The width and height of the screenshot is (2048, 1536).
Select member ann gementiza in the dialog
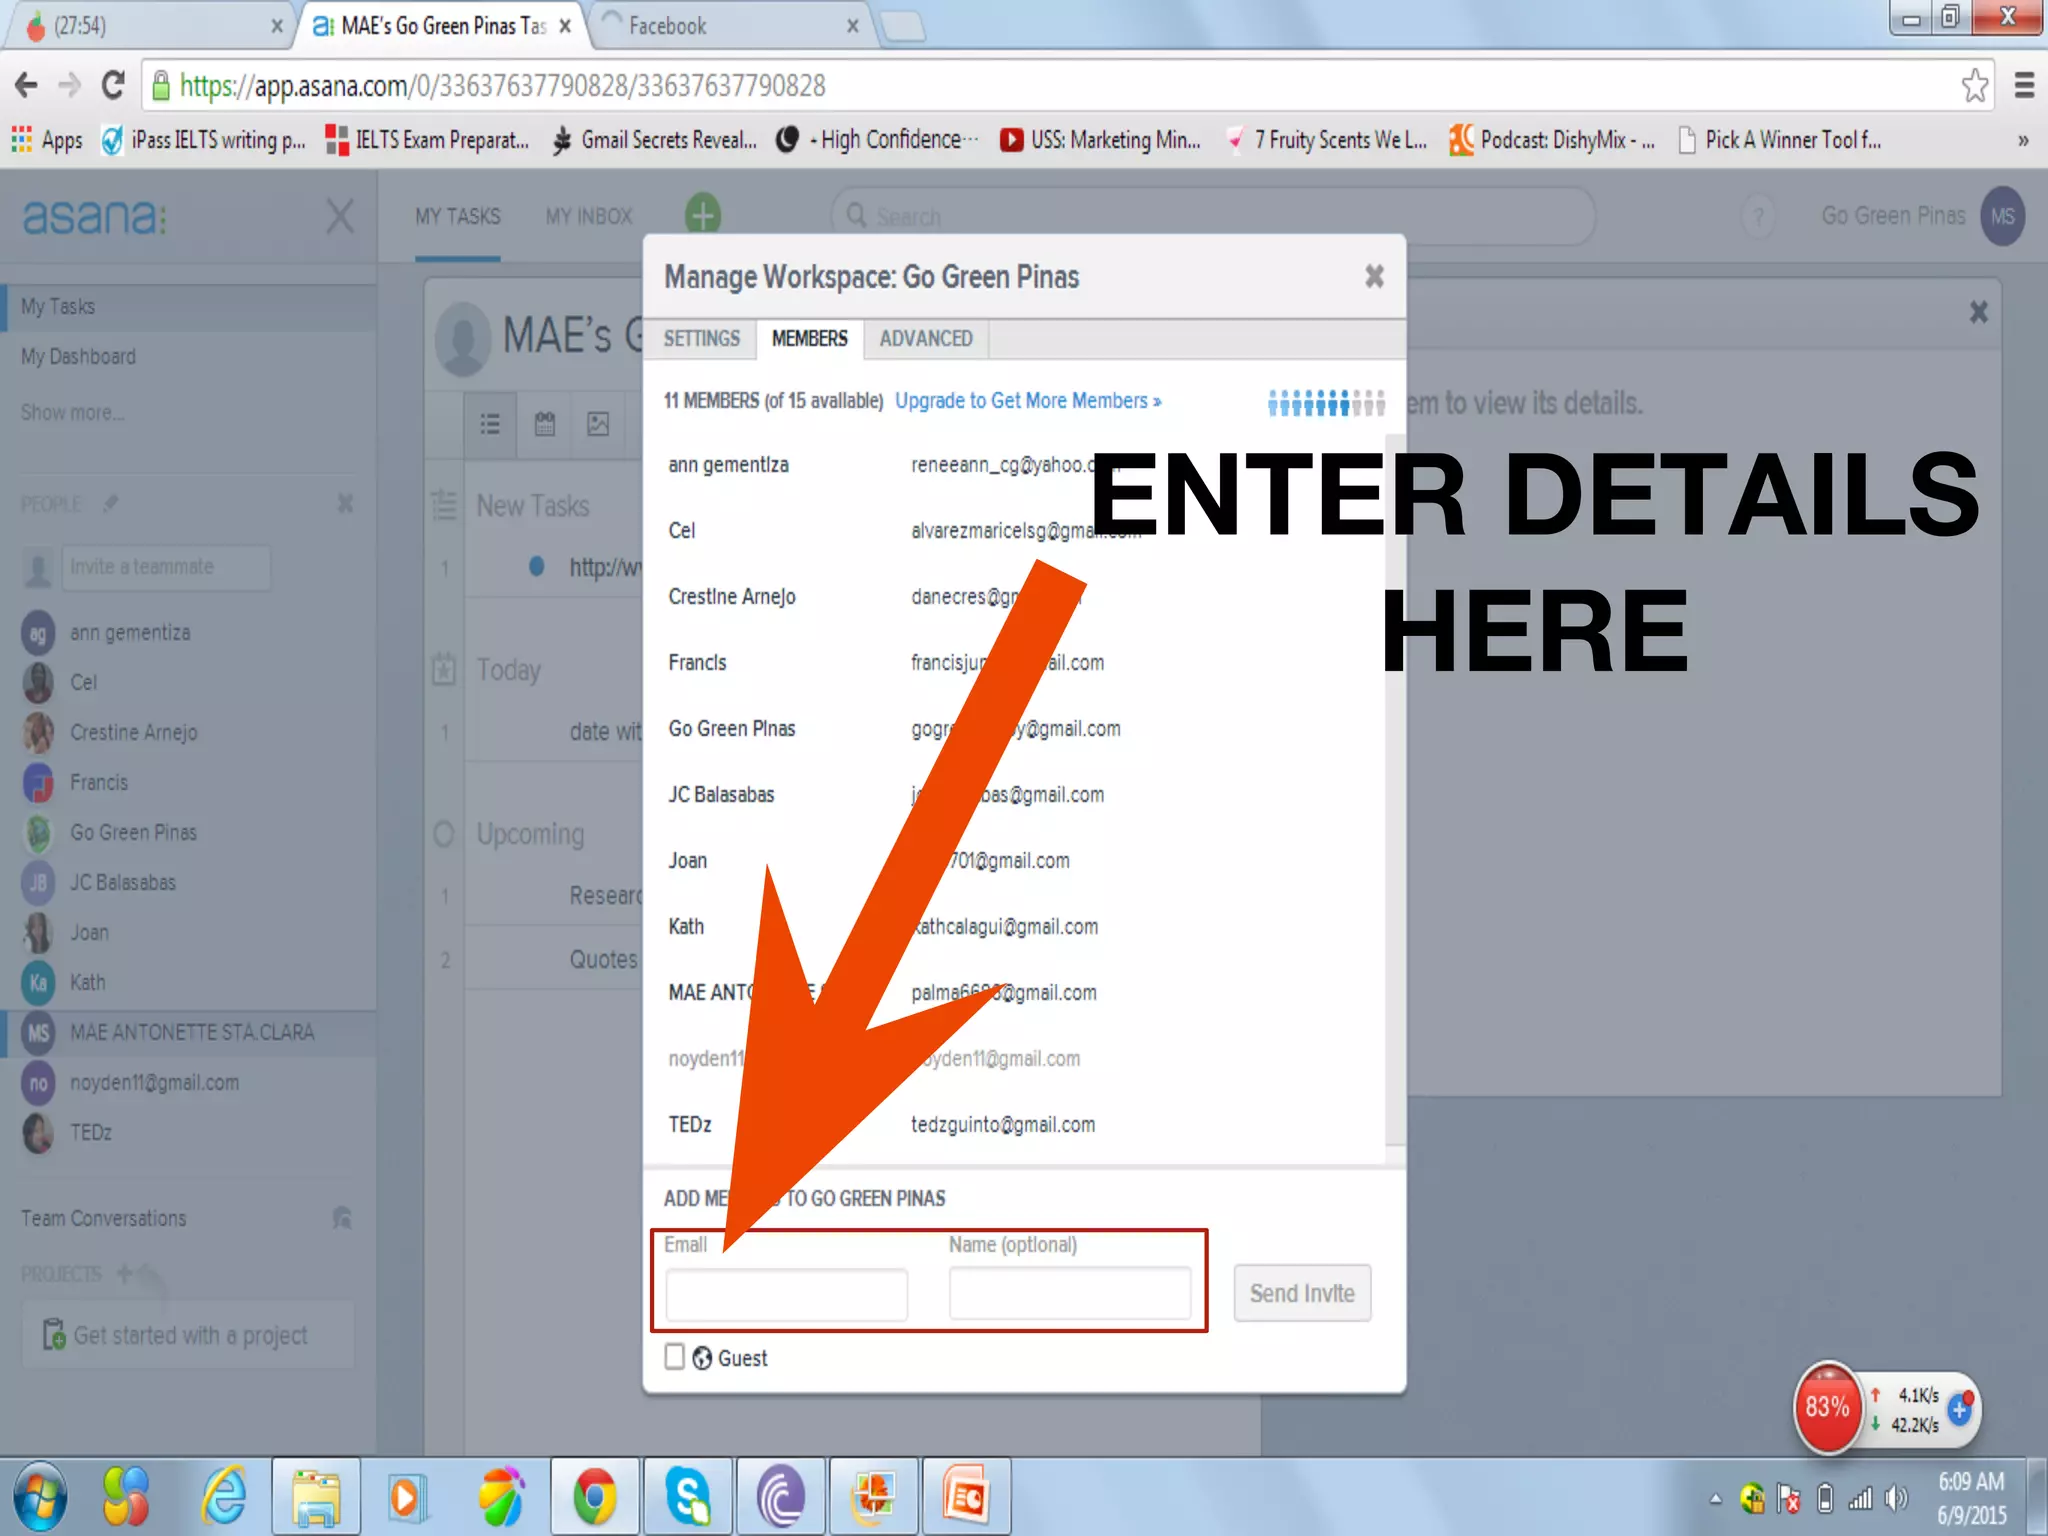[728, 465]
